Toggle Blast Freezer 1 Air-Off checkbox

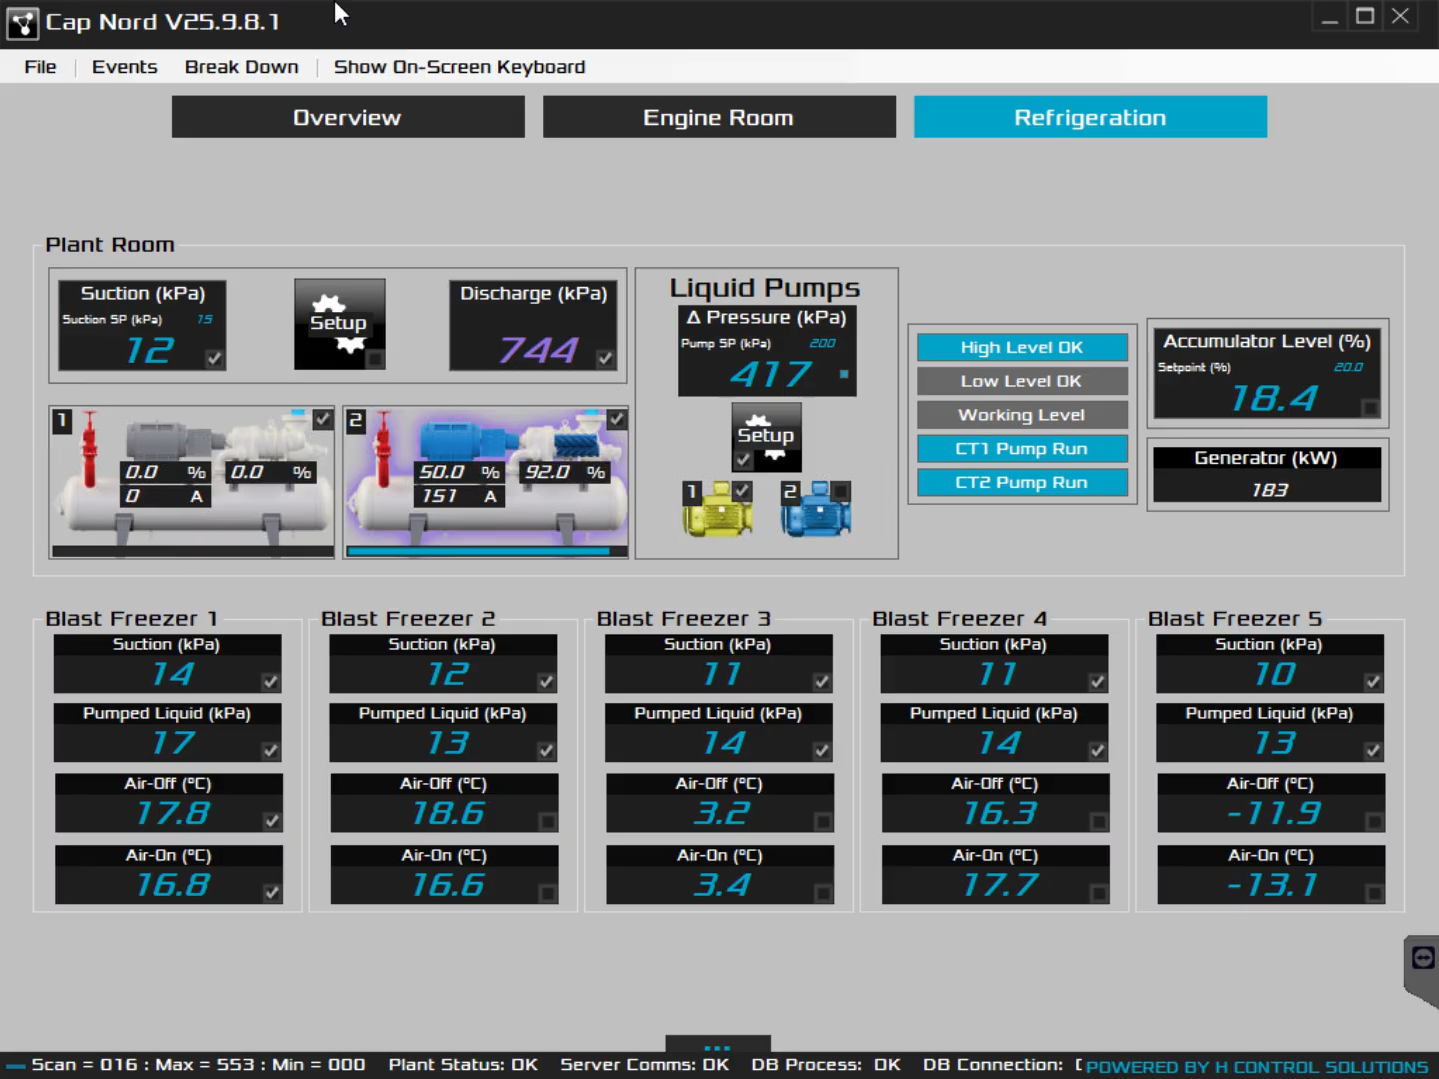[x=271, y=821]
